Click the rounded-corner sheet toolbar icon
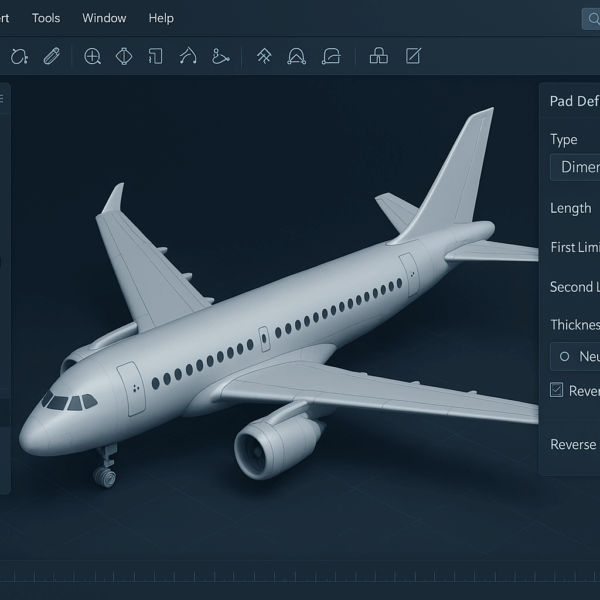 tap(331, 57)
